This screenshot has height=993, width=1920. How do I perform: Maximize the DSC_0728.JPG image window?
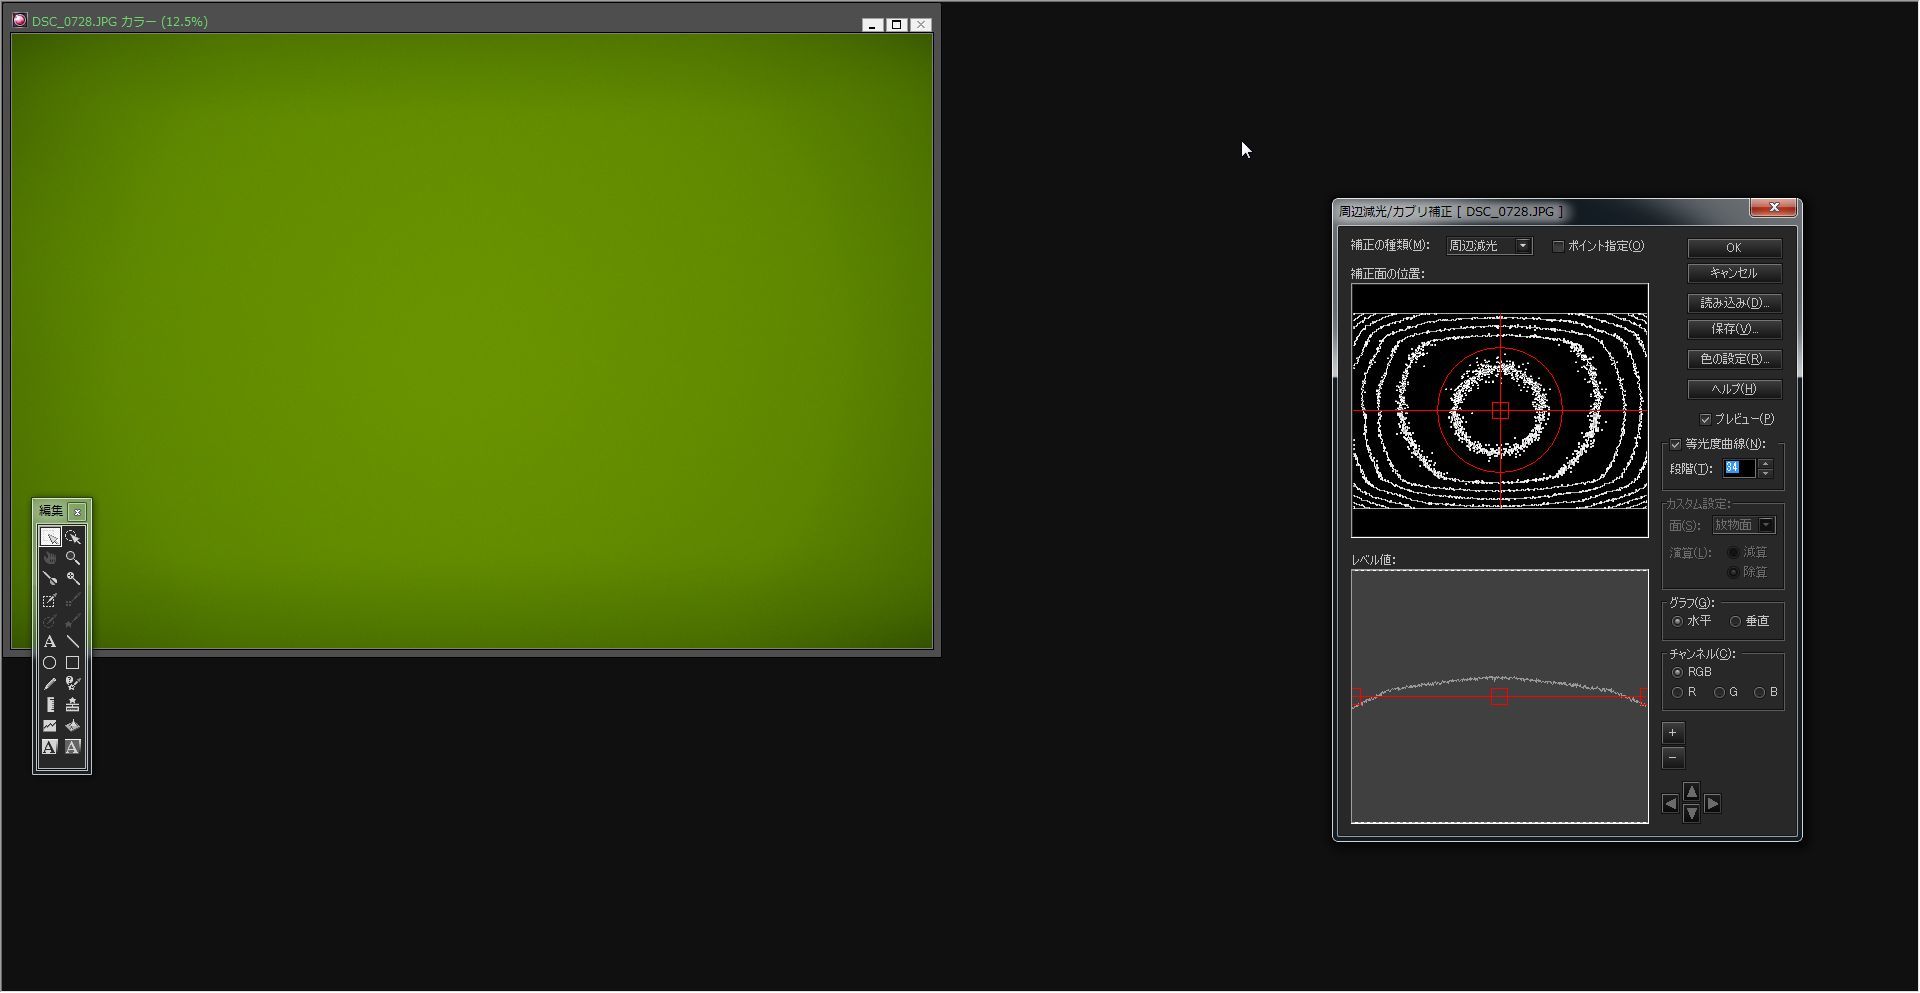897,25
